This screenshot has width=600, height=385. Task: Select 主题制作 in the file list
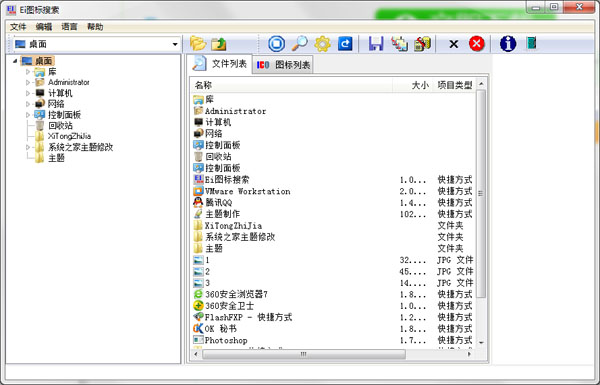pyautogui.click(x=334, y=214)
